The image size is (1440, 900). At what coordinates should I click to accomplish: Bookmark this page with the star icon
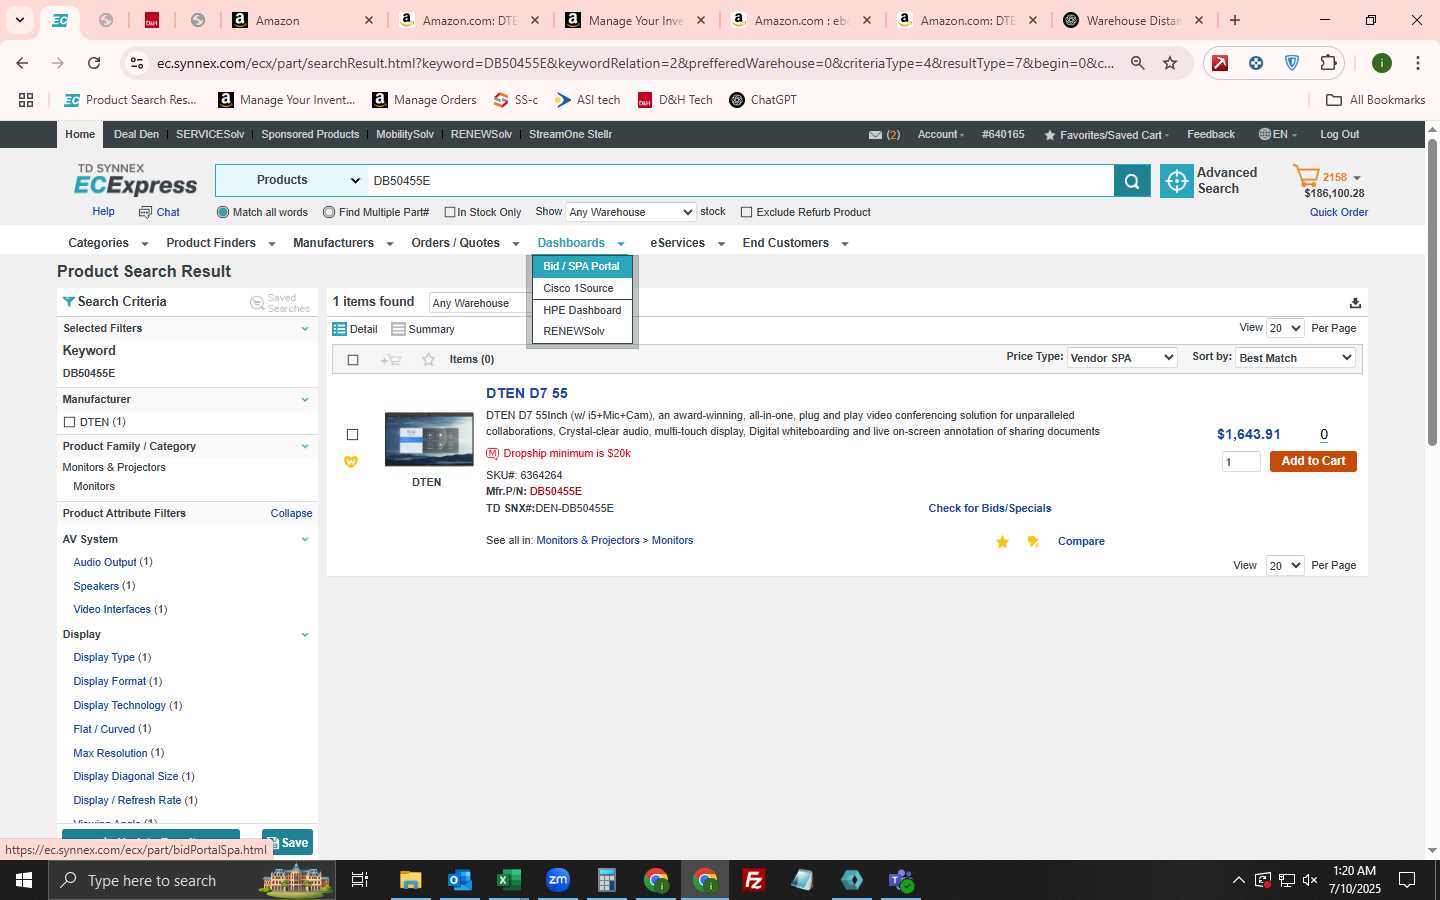(x=1170, y=63)
